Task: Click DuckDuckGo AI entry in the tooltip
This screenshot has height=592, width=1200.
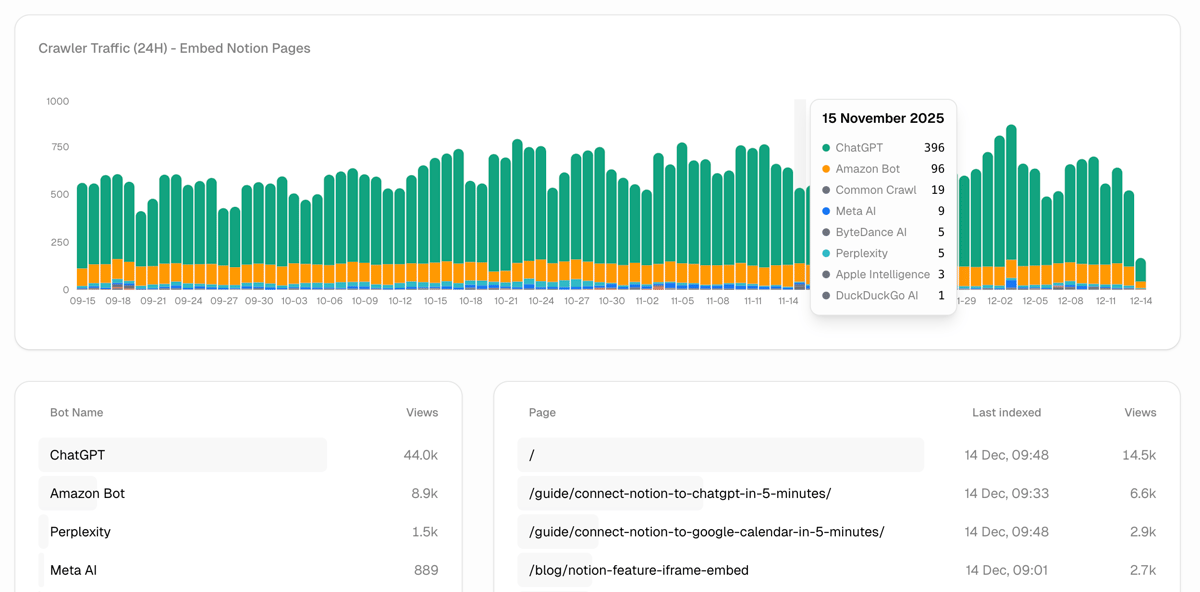Action: (876, 296)
